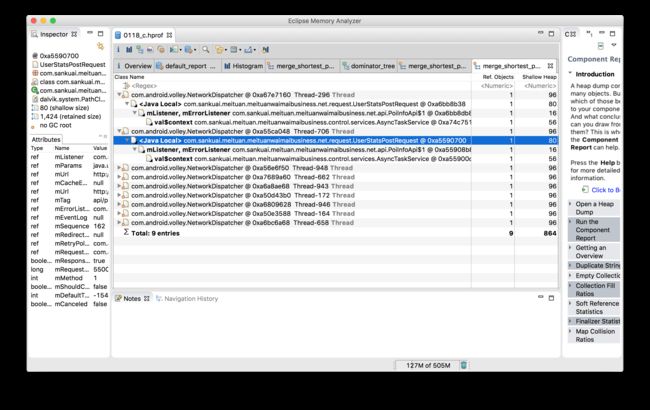
Task: Select the mSequence 162 attribute row
Action: 69,226
